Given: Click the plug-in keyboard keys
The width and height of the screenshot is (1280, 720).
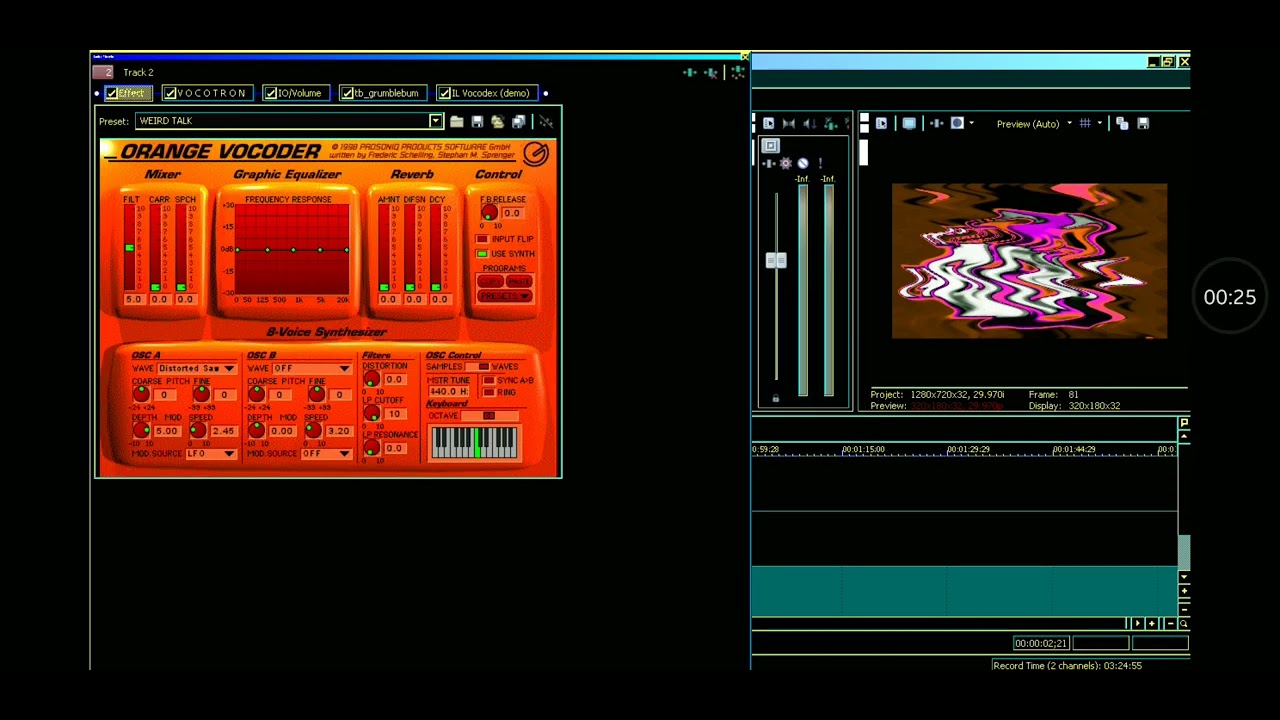Looking at the screenshot, I should (475, 443).
